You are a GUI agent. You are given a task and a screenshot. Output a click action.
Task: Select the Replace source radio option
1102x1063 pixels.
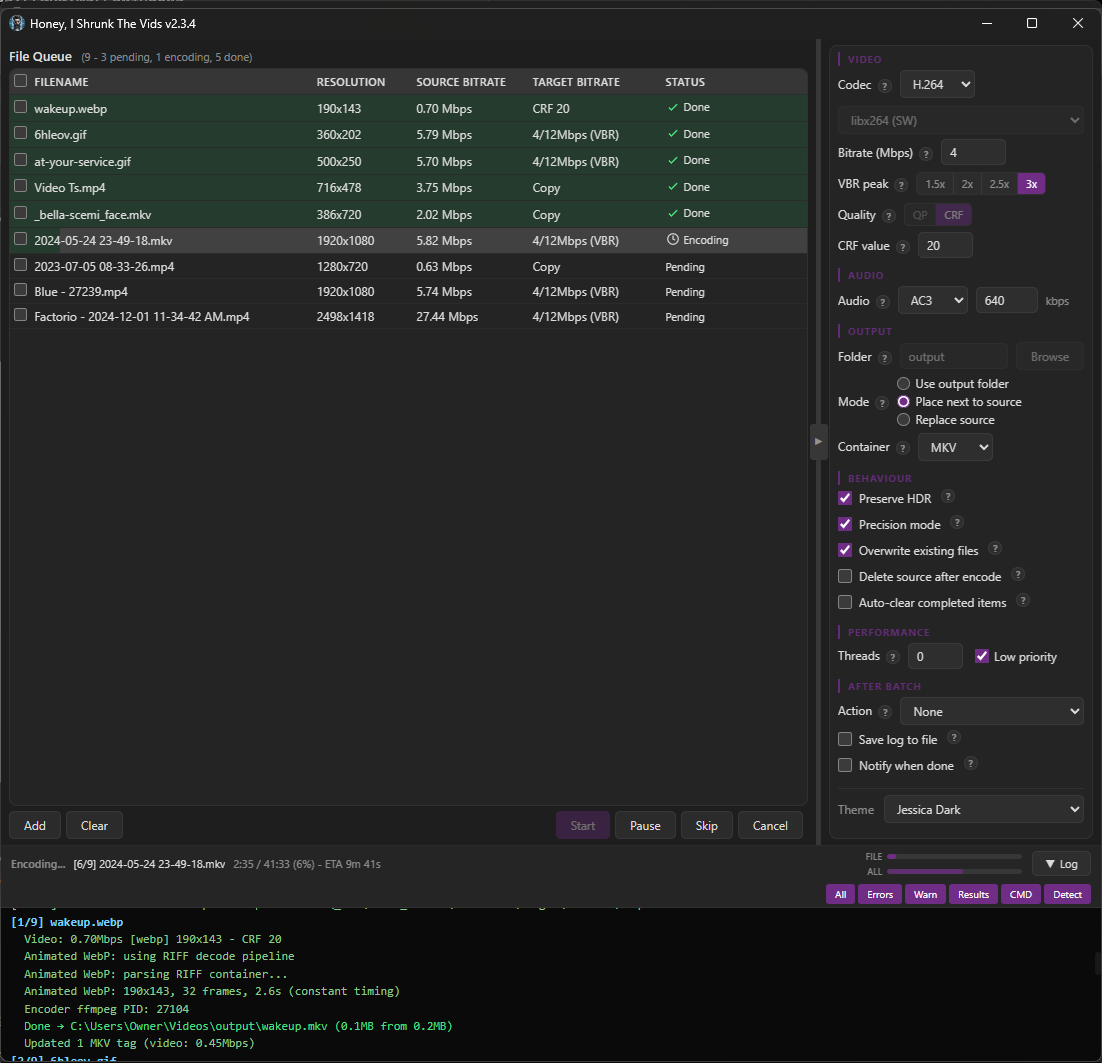[904, 420]
